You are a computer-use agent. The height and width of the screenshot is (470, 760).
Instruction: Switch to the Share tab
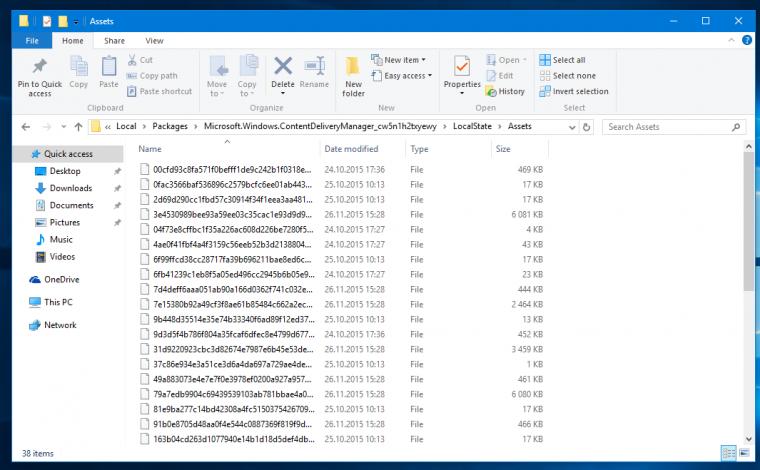(114, 41)
